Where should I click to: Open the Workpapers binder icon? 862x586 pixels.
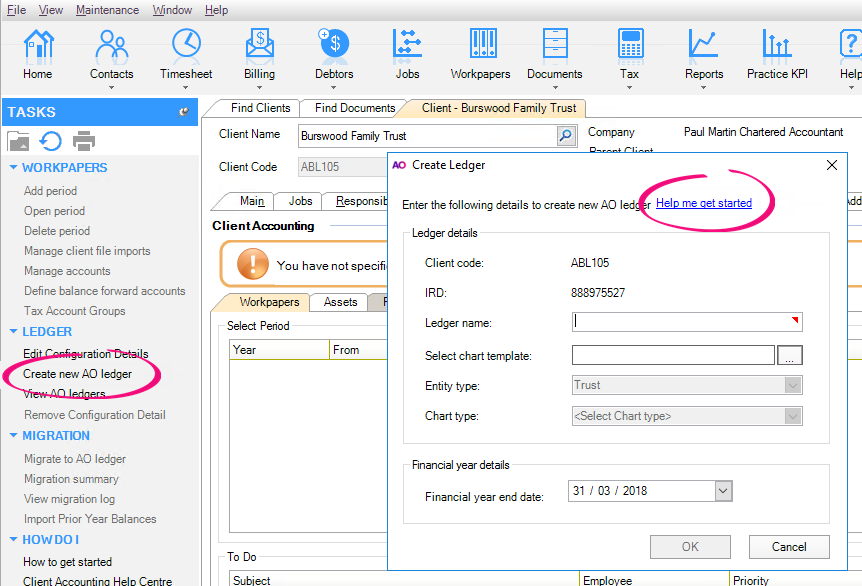[x=481, y=45]
